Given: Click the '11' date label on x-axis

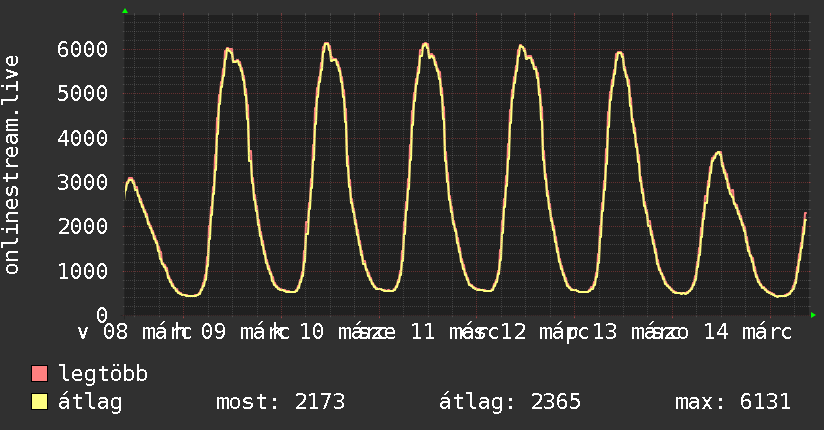Looking at the screenshot, I should pyautogui.click(x=423, y=332).
